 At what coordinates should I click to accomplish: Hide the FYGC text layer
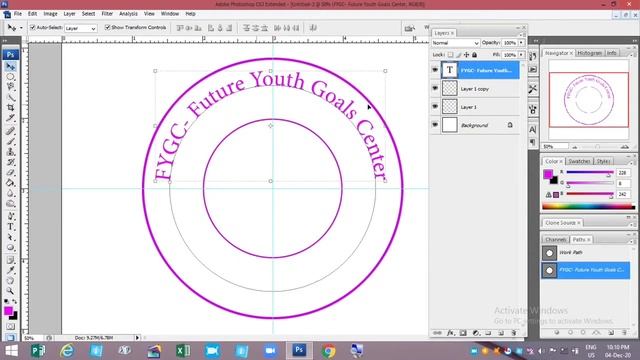435,70
